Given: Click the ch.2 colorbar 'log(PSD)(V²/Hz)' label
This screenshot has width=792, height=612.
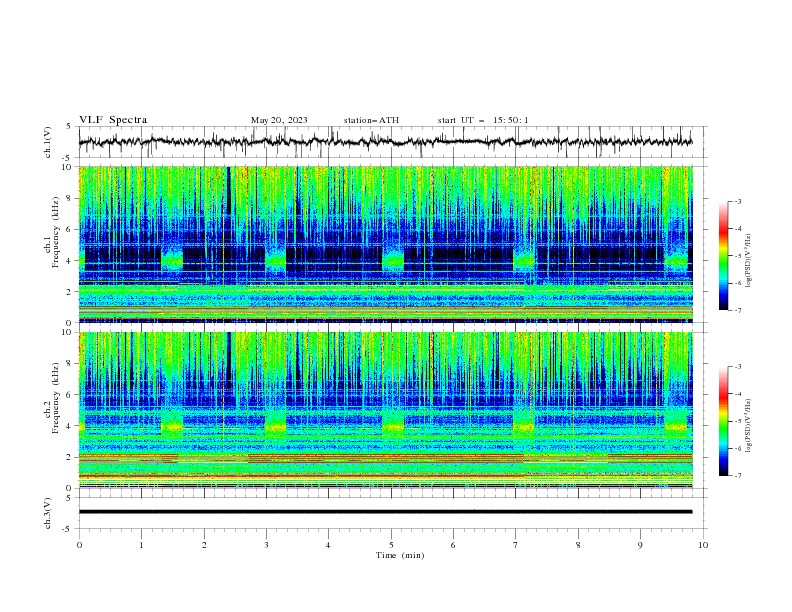Looking at the screenshot, I should tap(749, 426).
